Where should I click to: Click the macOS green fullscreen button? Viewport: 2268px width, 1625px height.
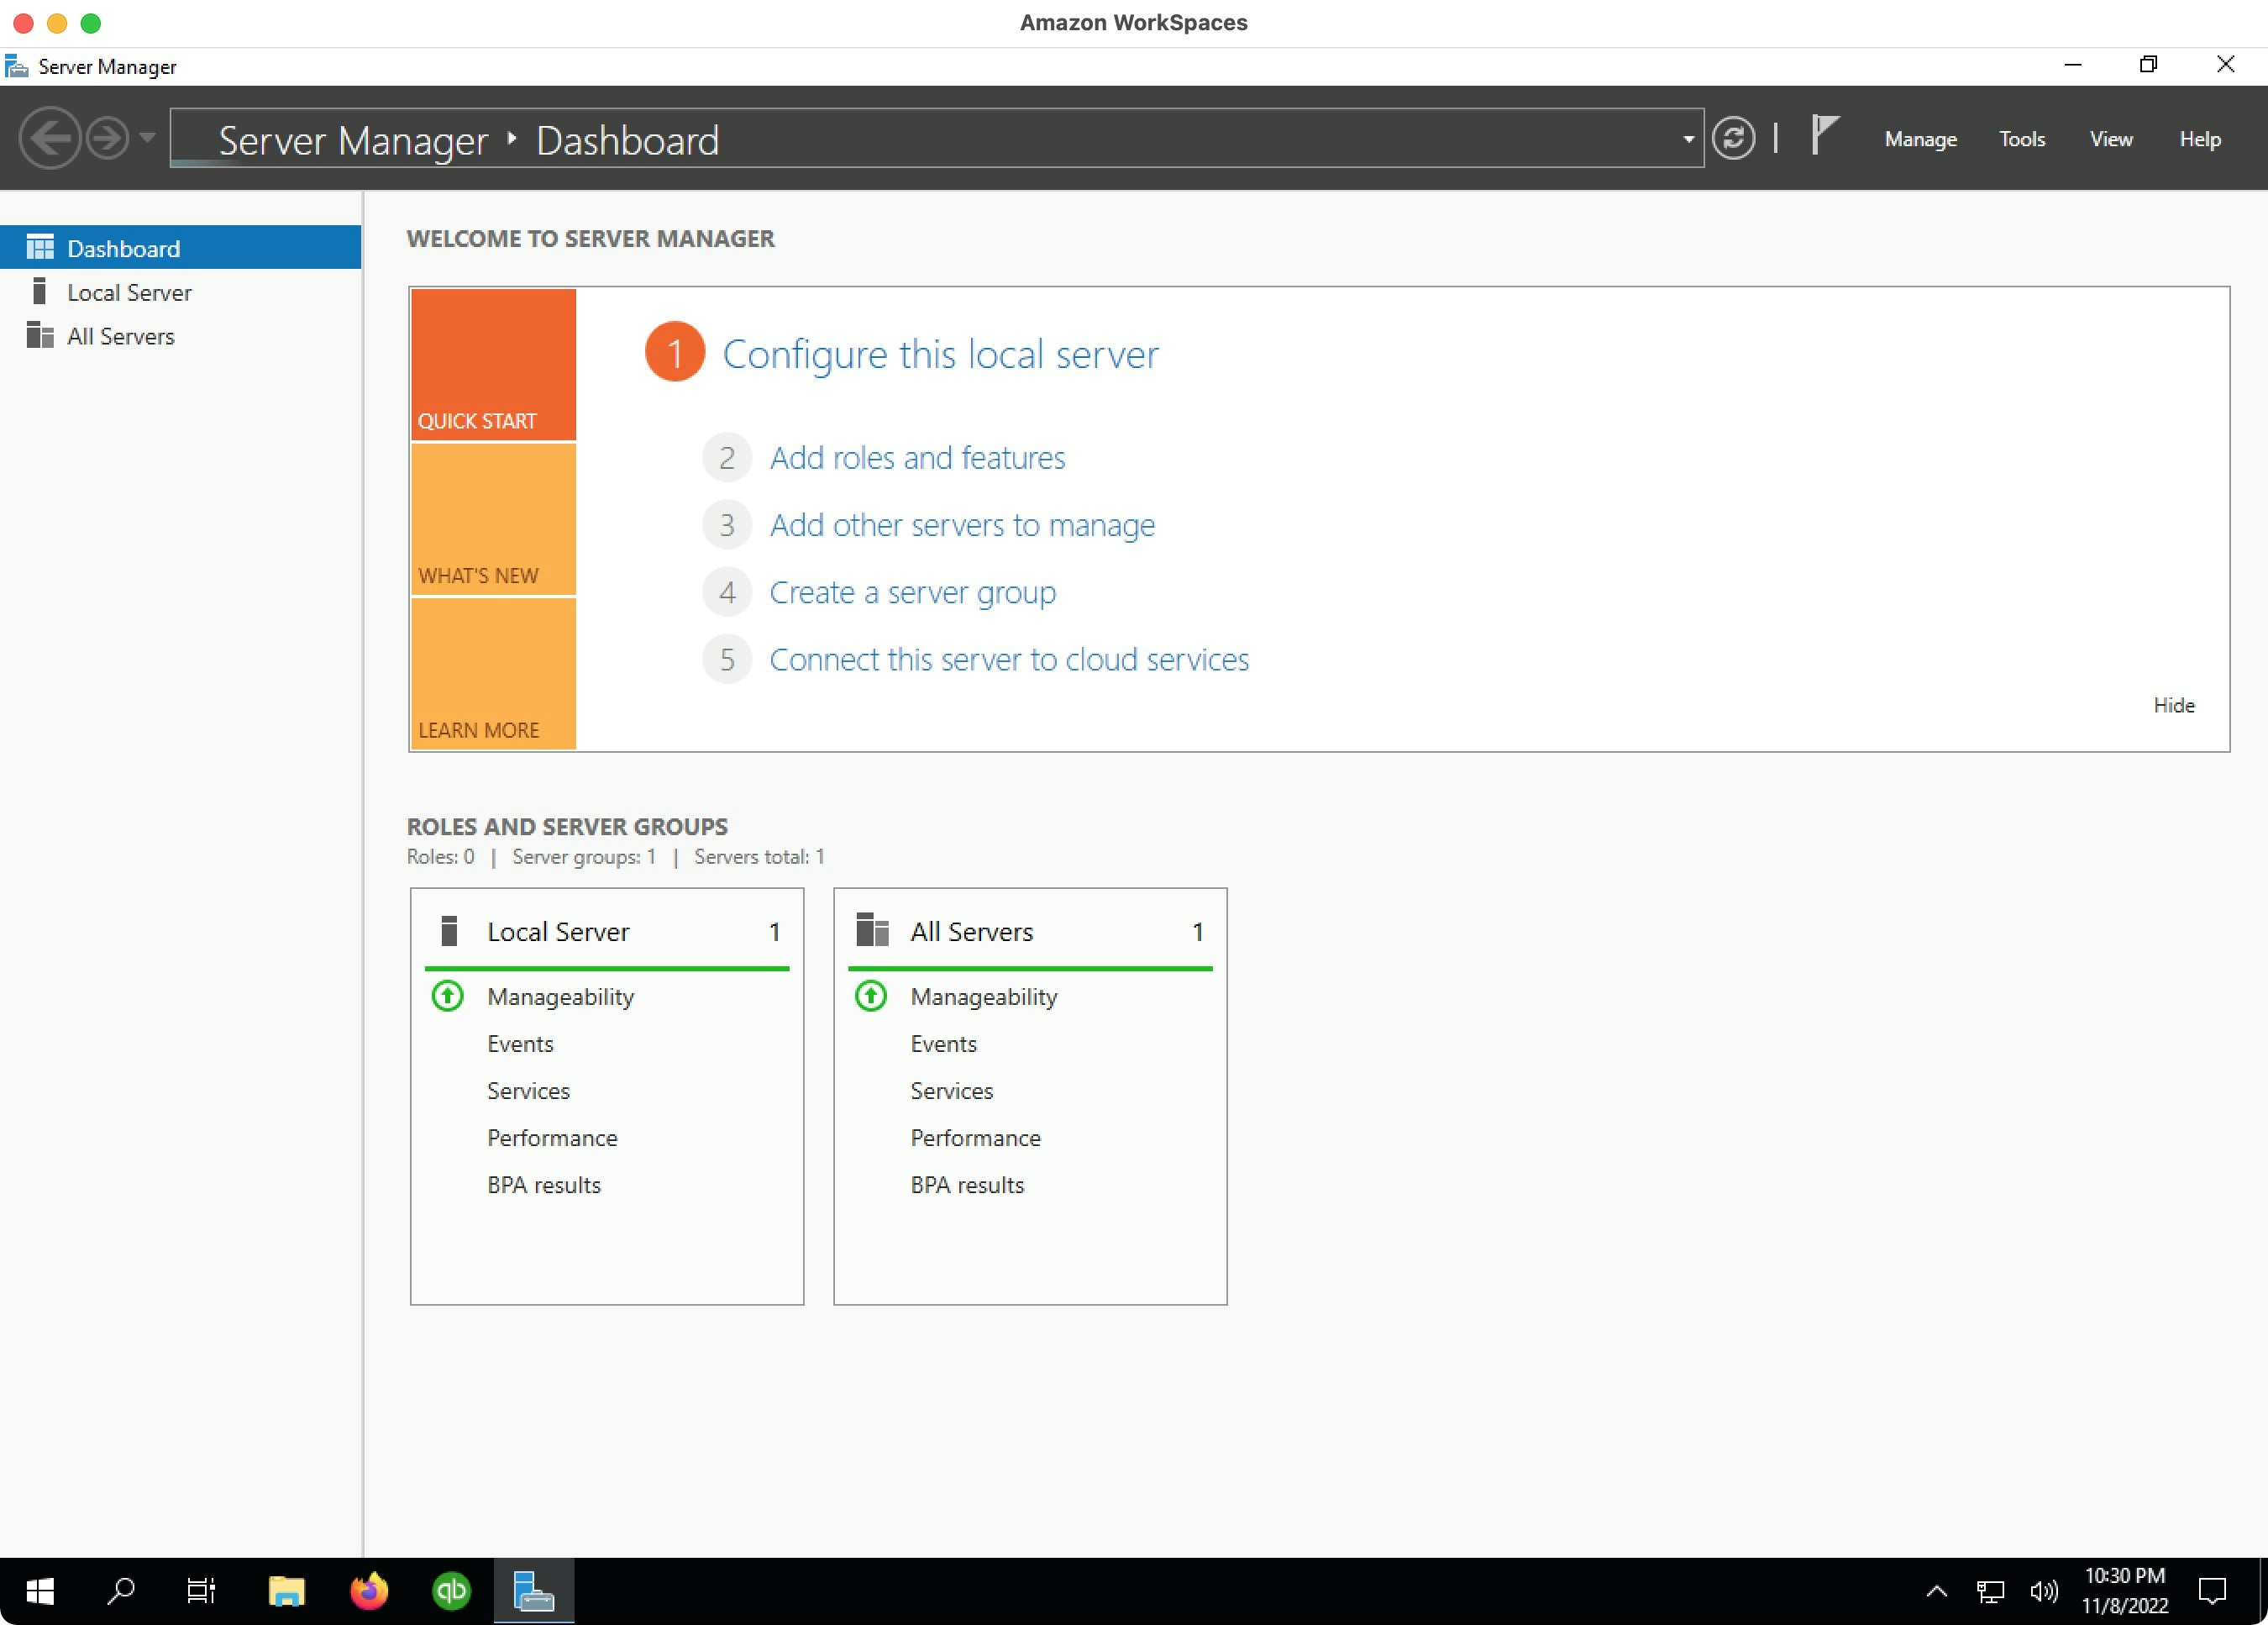[91, 23]
